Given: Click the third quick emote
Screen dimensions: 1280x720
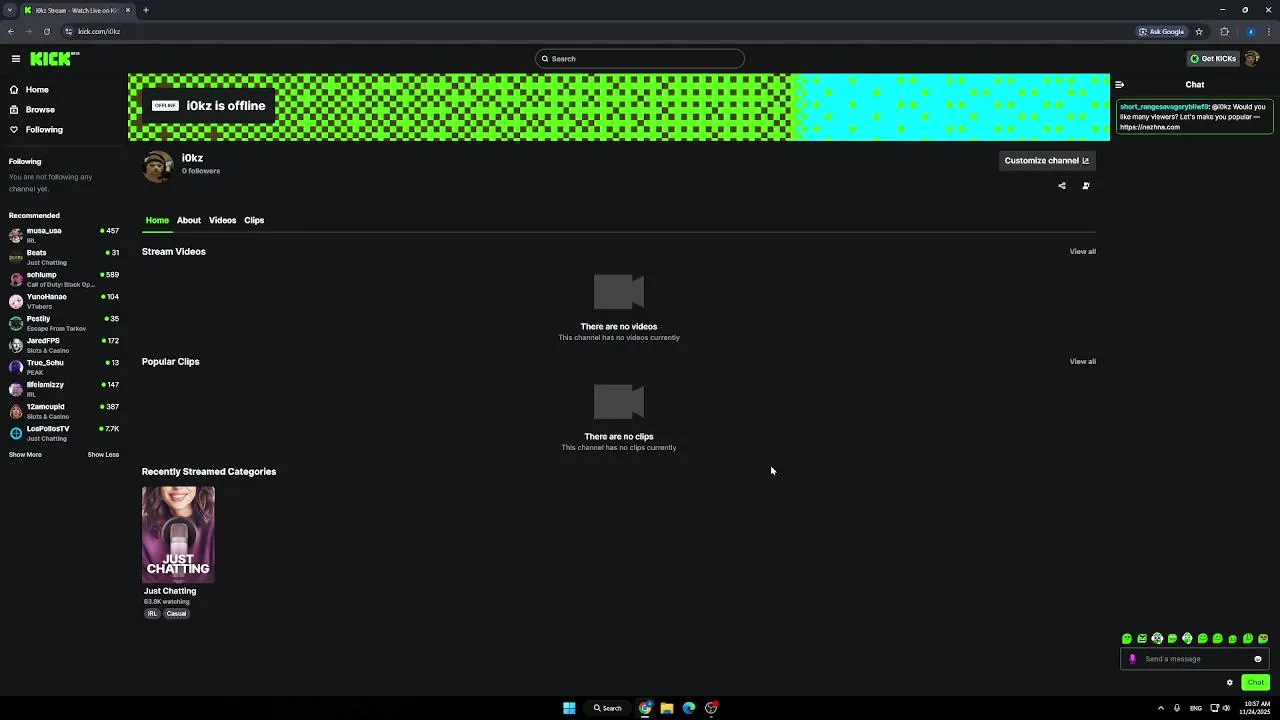Looking at the screenshot, I should pos(1157,639).
